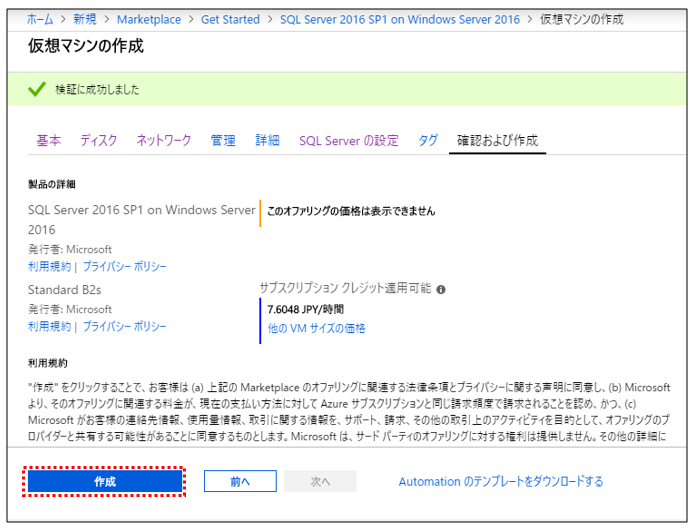Viewport: 694px width, 529px height.
Task: Click the 検証に成功しました message
Action: point(97,89)
